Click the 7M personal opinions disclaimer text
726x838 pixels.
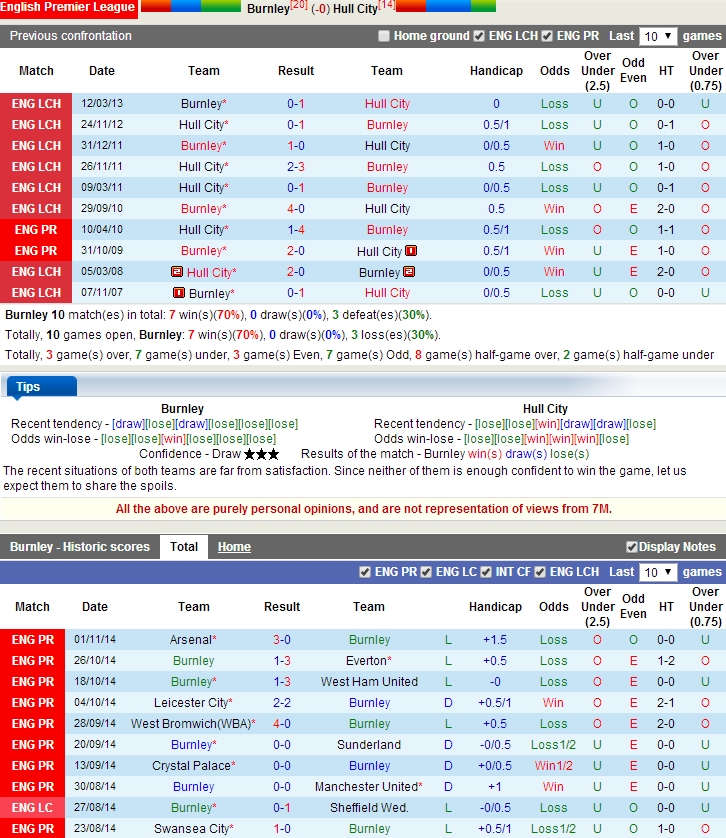pos(364,509)
